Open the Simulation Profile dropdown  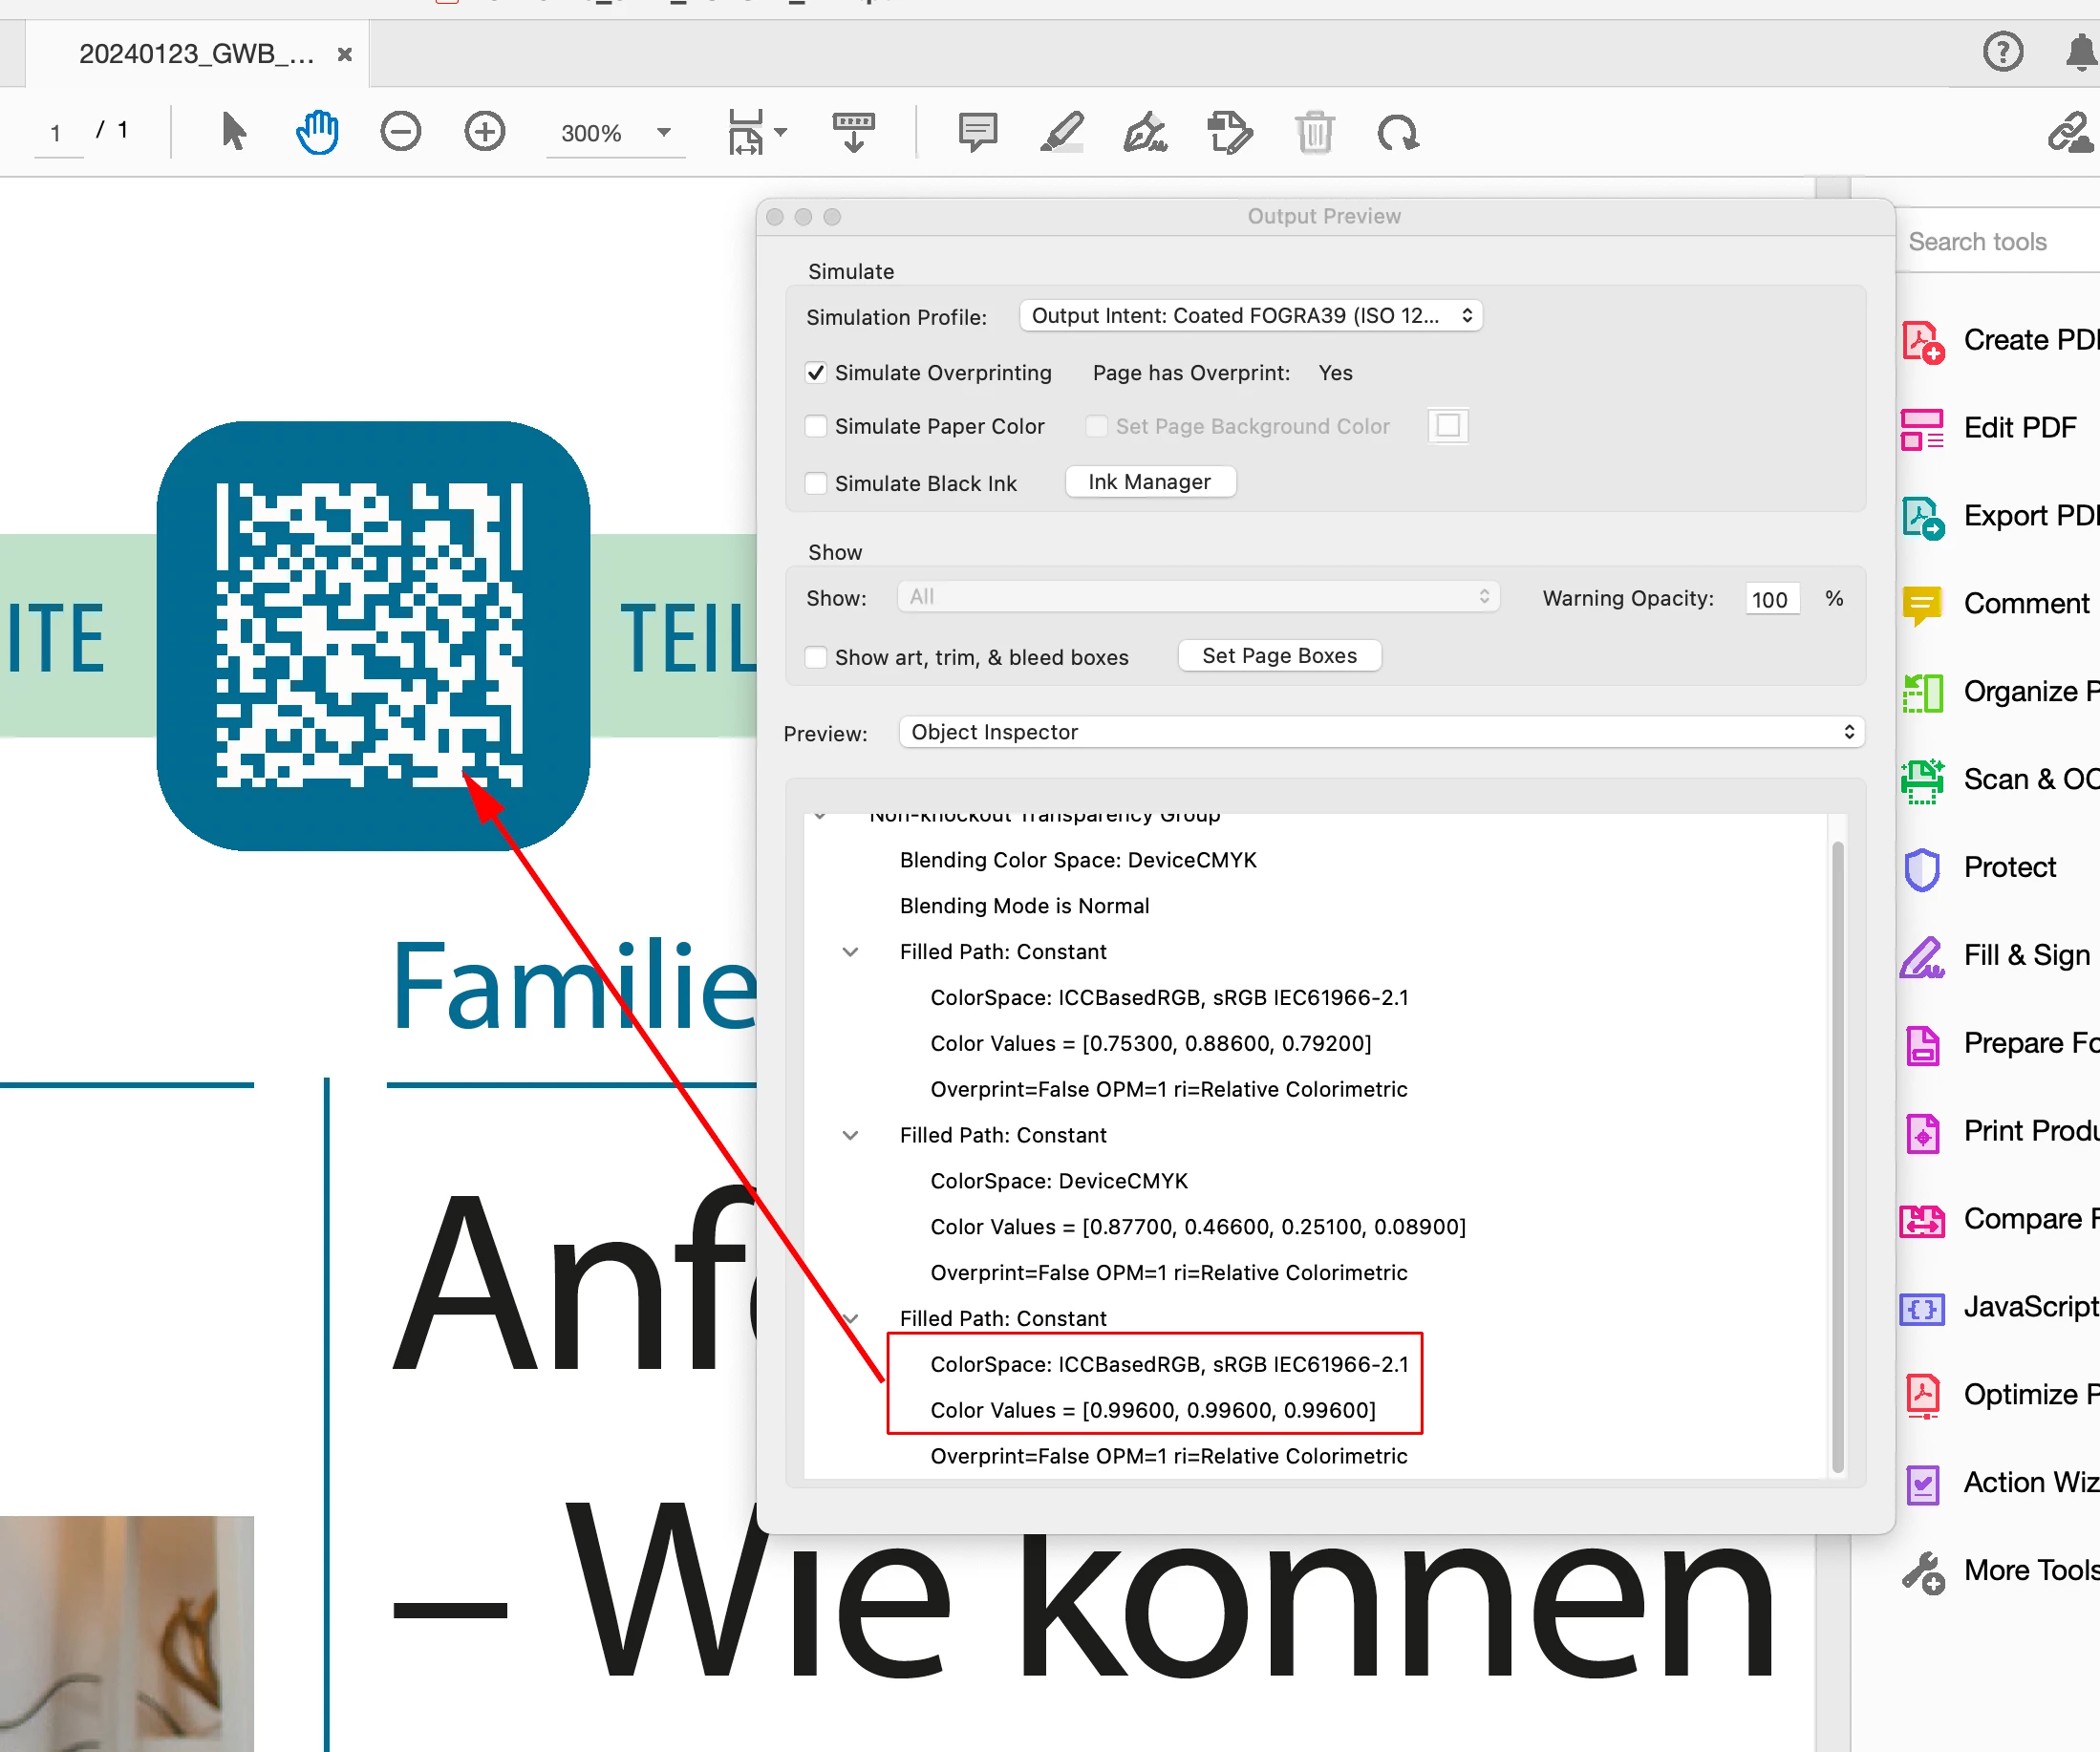tap(1250, 316)
